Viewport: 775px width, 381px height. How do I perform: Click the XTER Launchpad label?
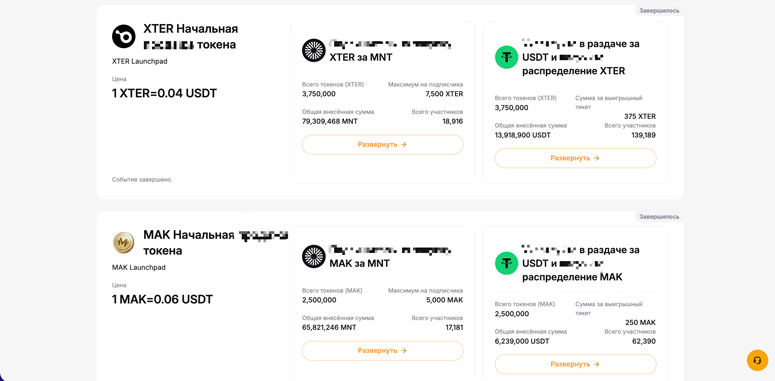pyautogui.click(x=139, y=61)
